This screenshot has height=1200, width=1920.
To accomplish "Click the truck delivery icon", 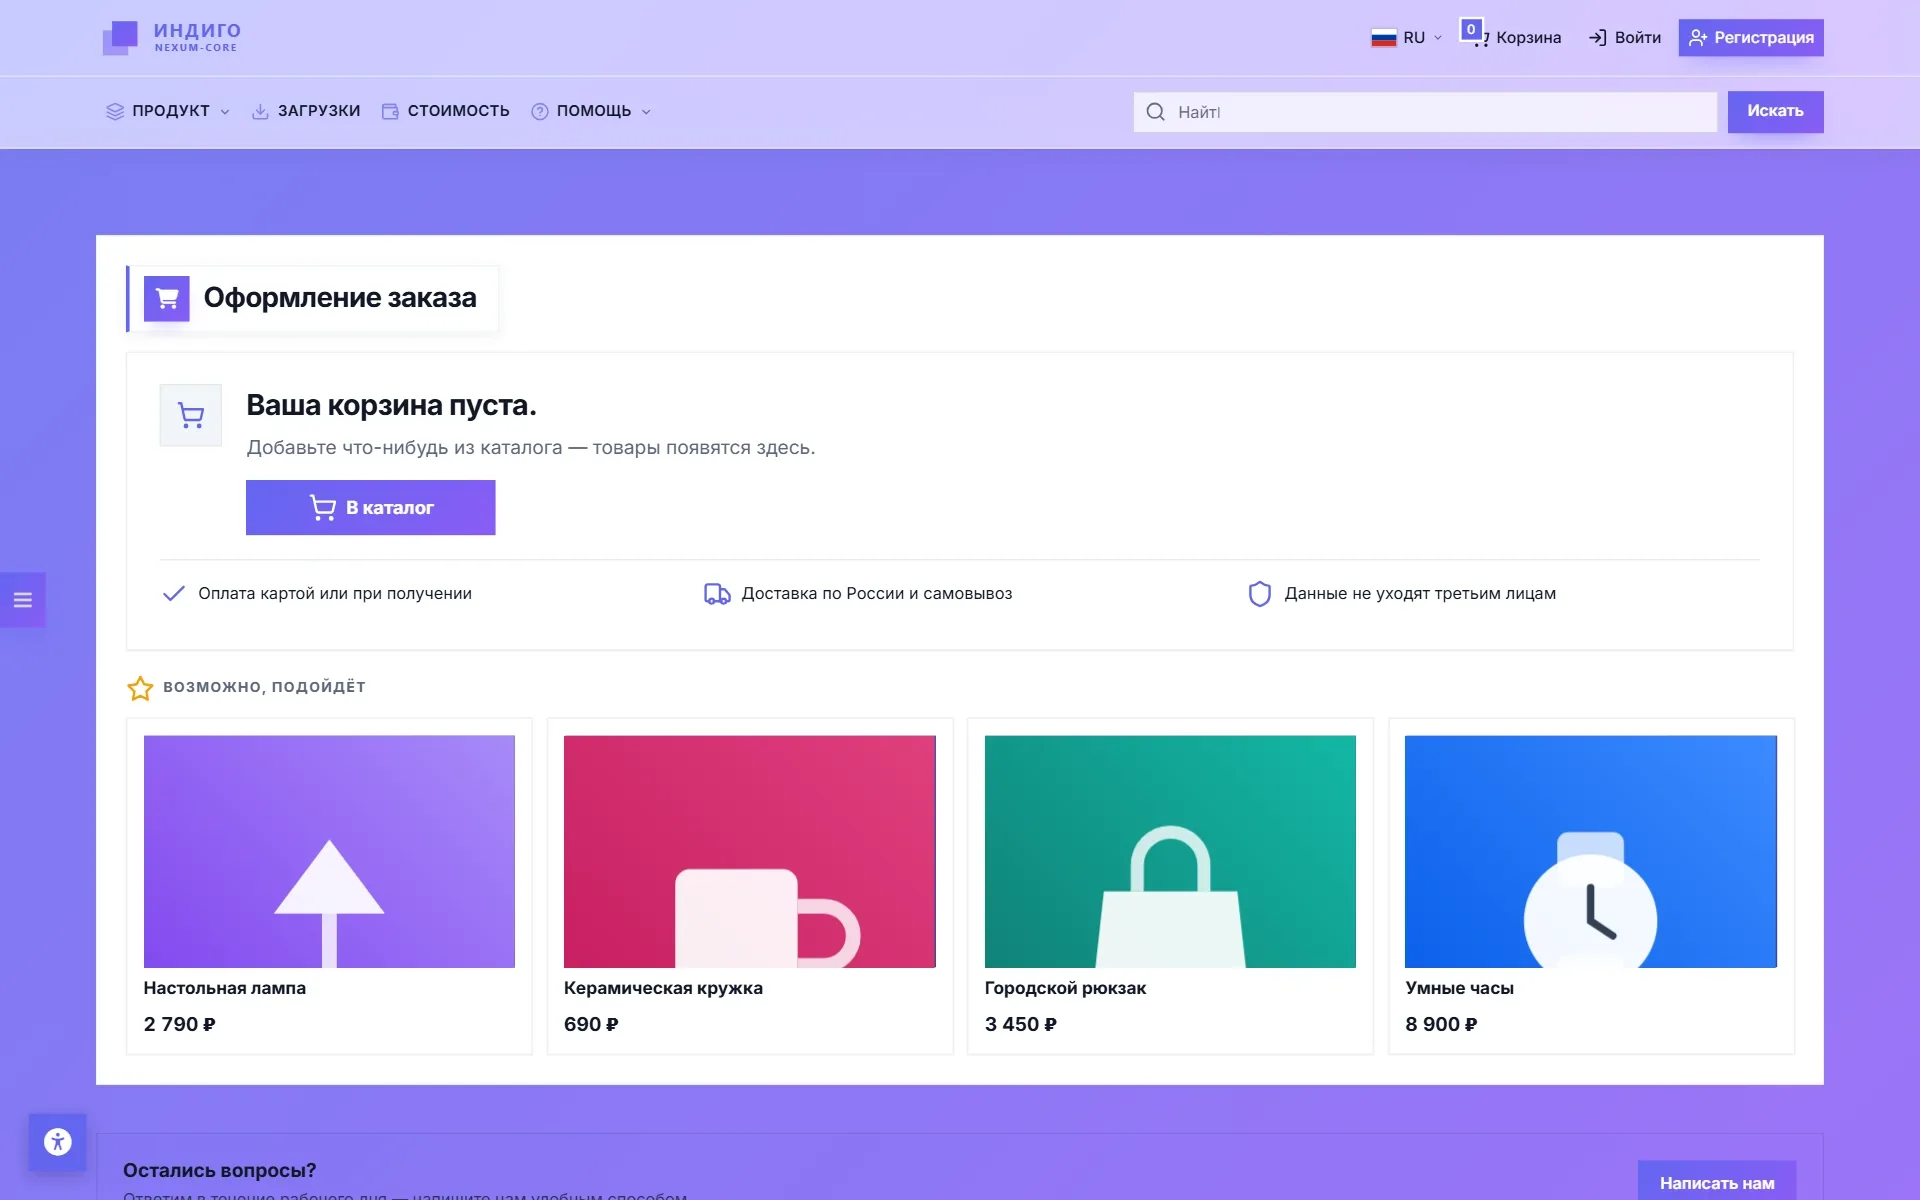I will (717, 594).
